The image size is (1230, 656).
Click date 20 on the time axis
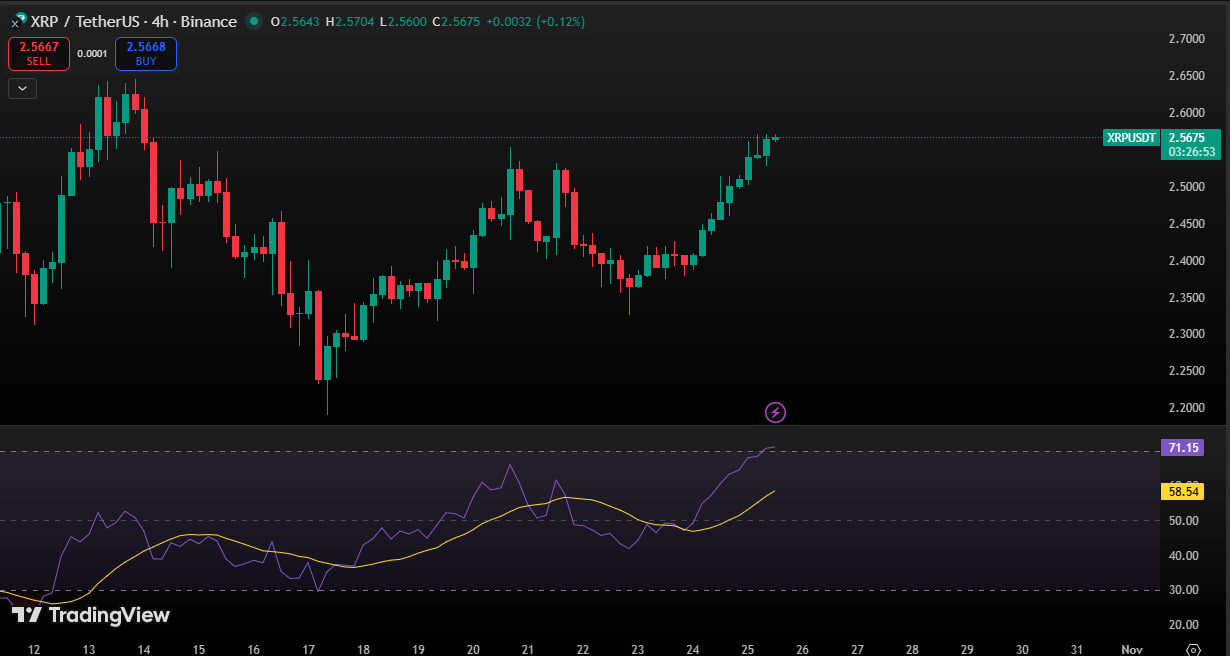474,649
